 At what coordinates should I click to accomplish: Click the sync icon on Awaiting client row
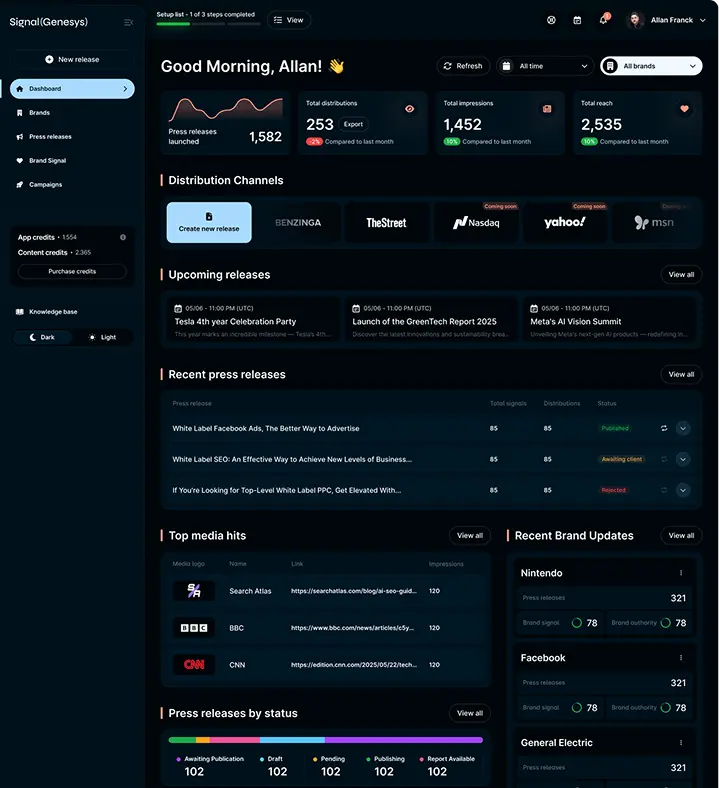[x=664, y=459]
